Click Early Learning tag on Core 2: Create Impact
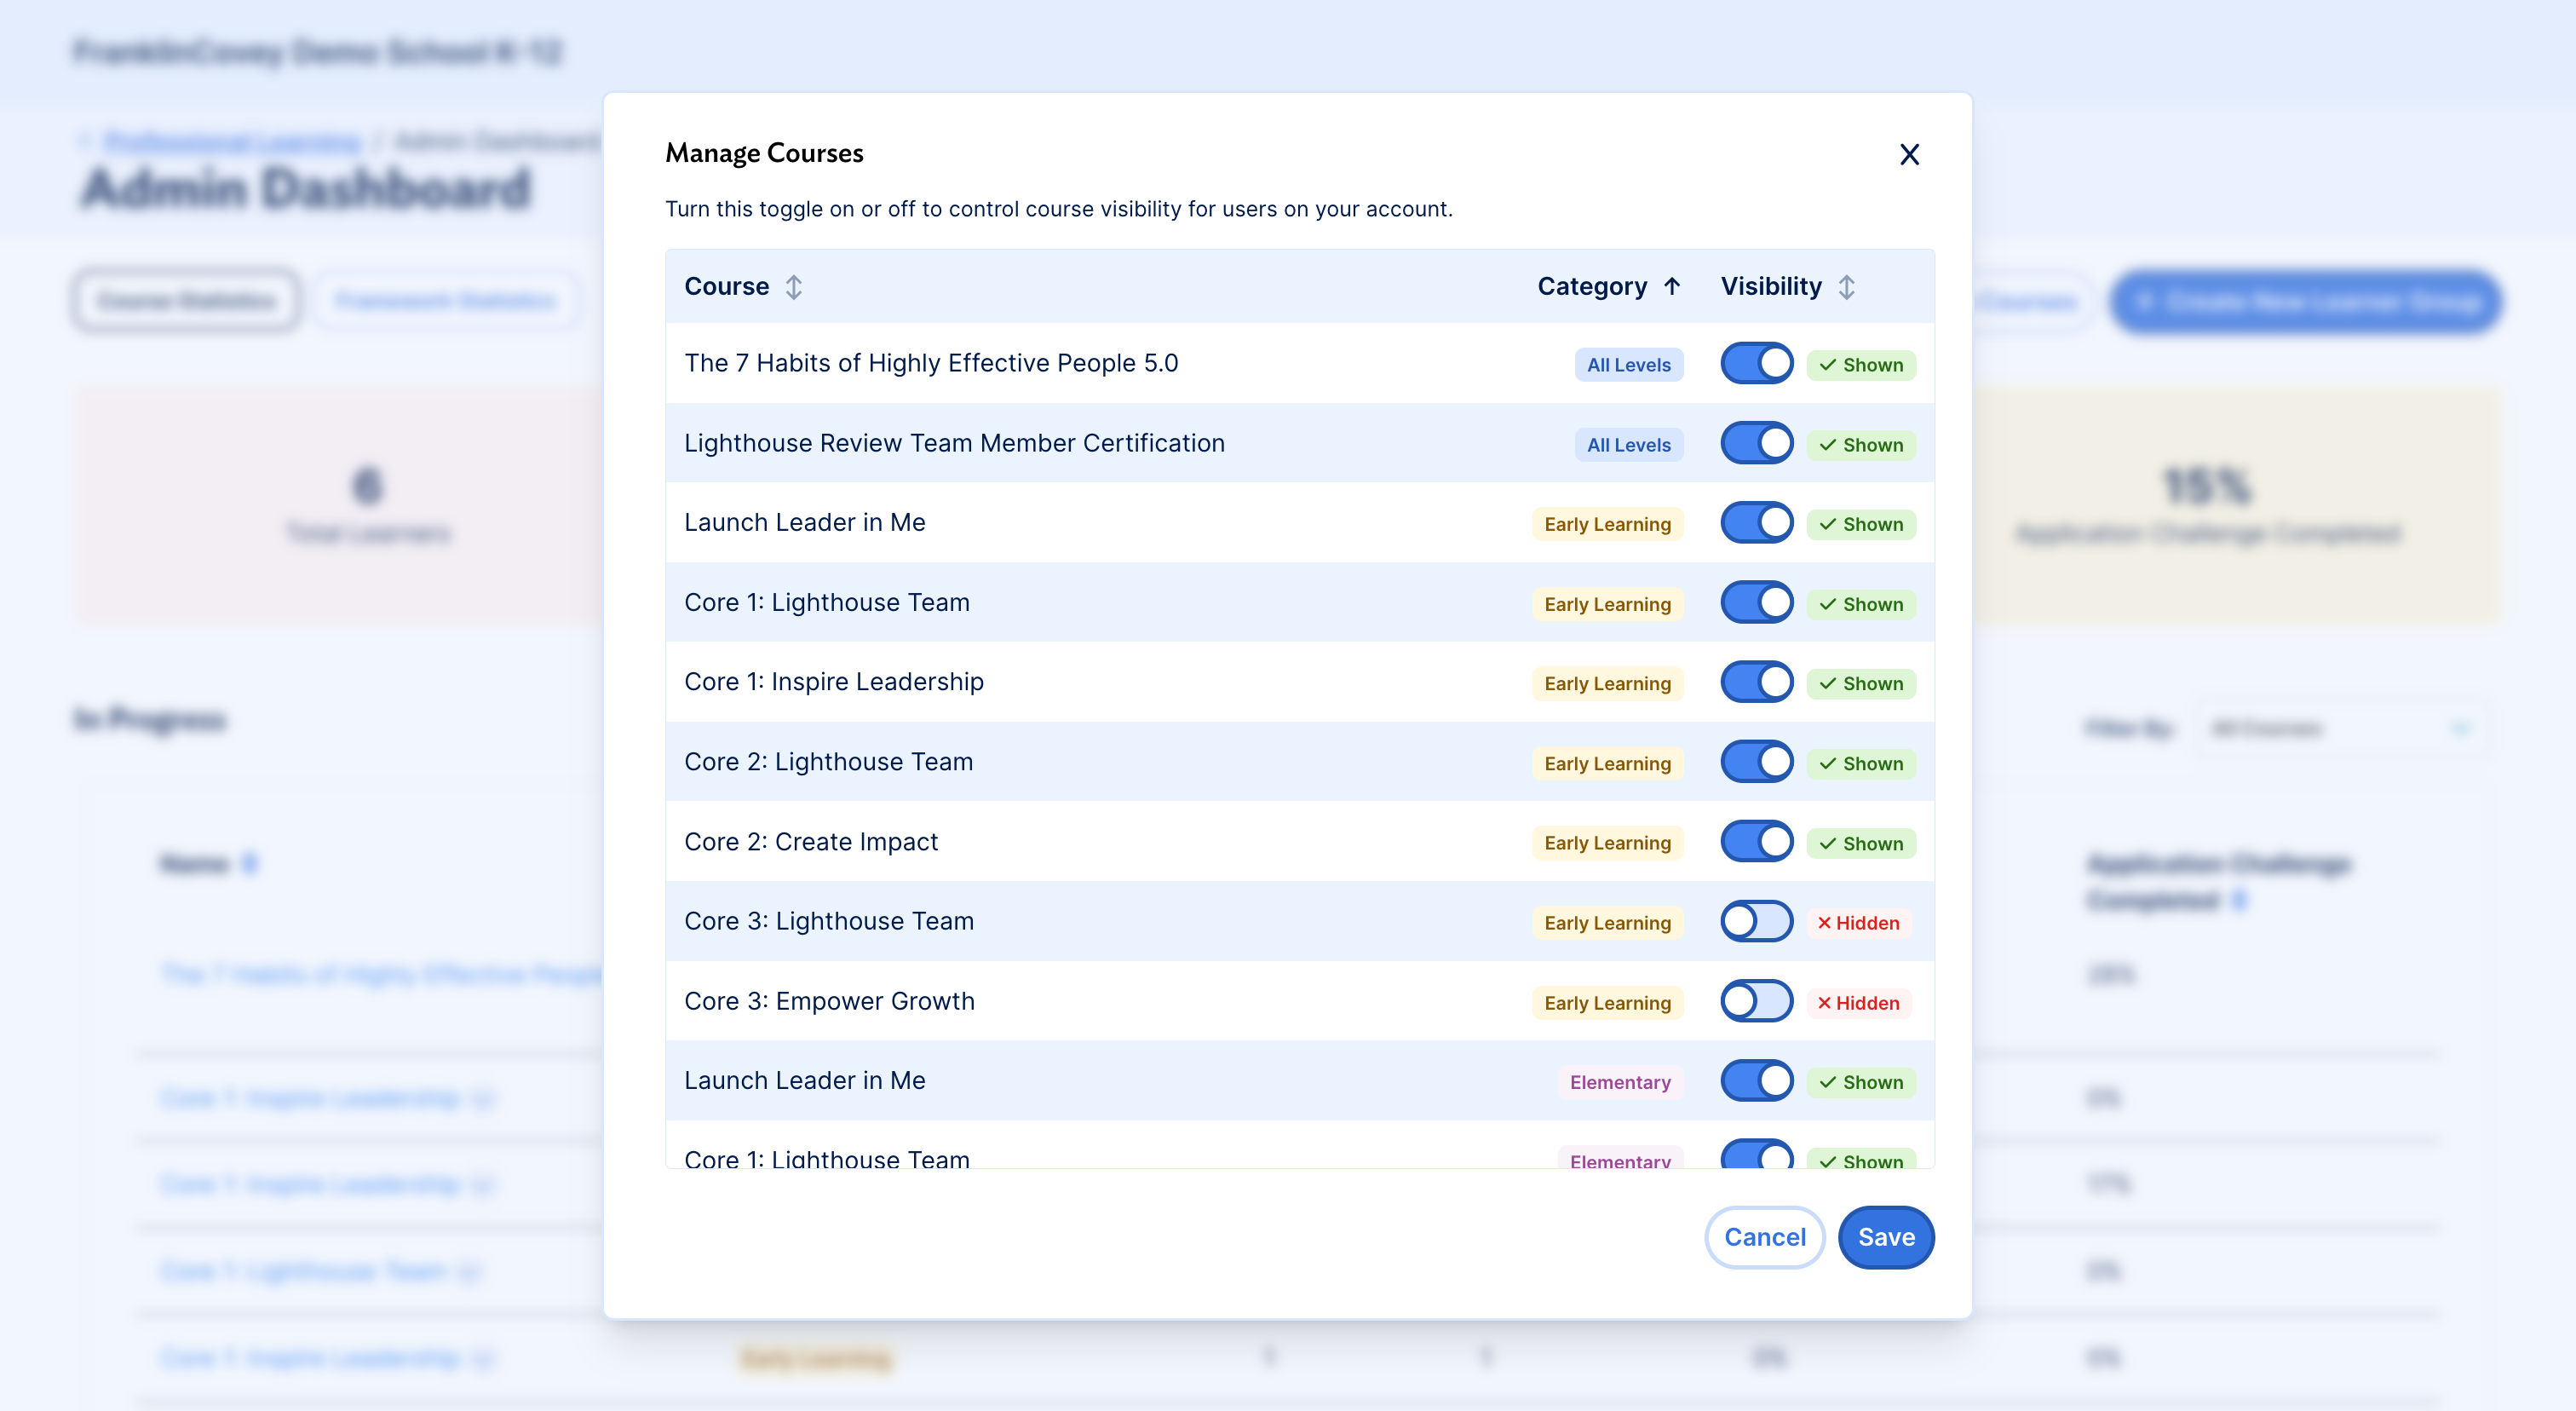The height and width of the screenshot is (1411, 2576). tap(1607, 843)
